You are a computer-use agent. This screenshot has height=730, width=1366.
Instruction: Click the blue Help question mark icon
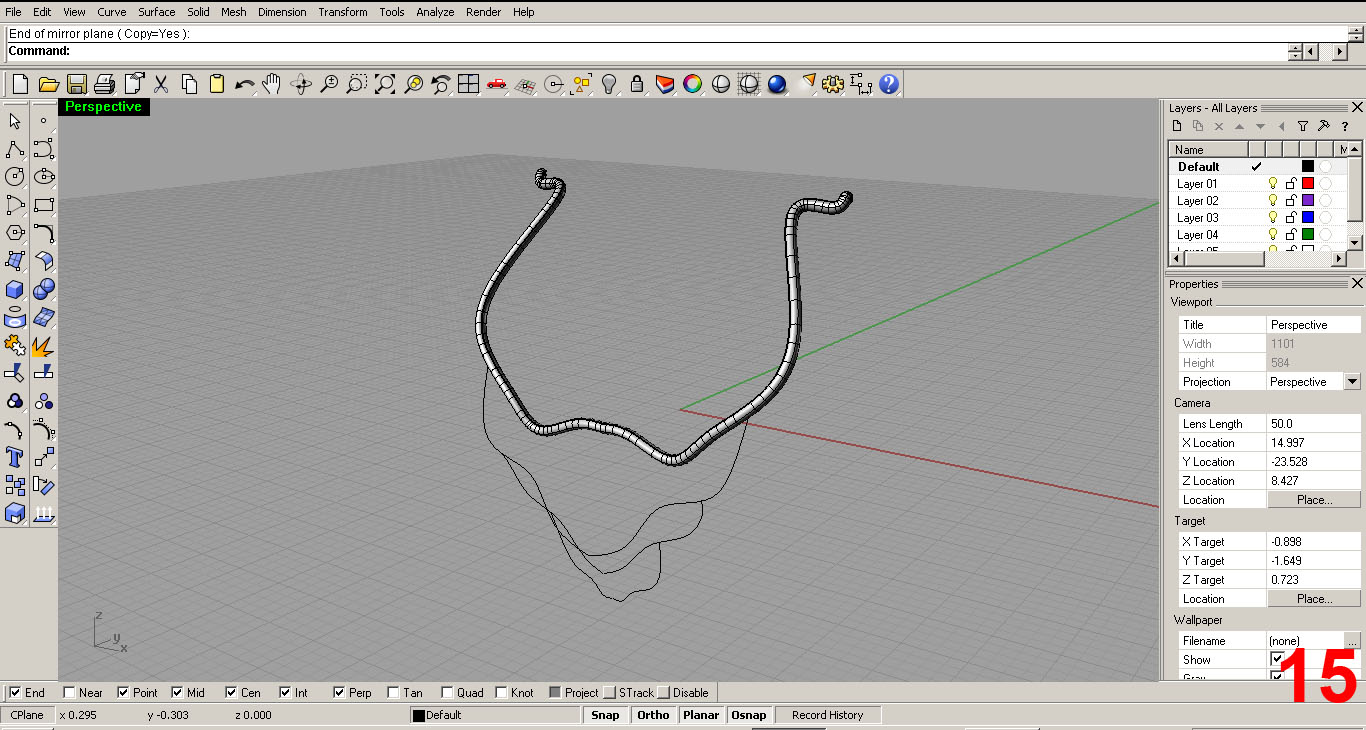pos(889,84)
